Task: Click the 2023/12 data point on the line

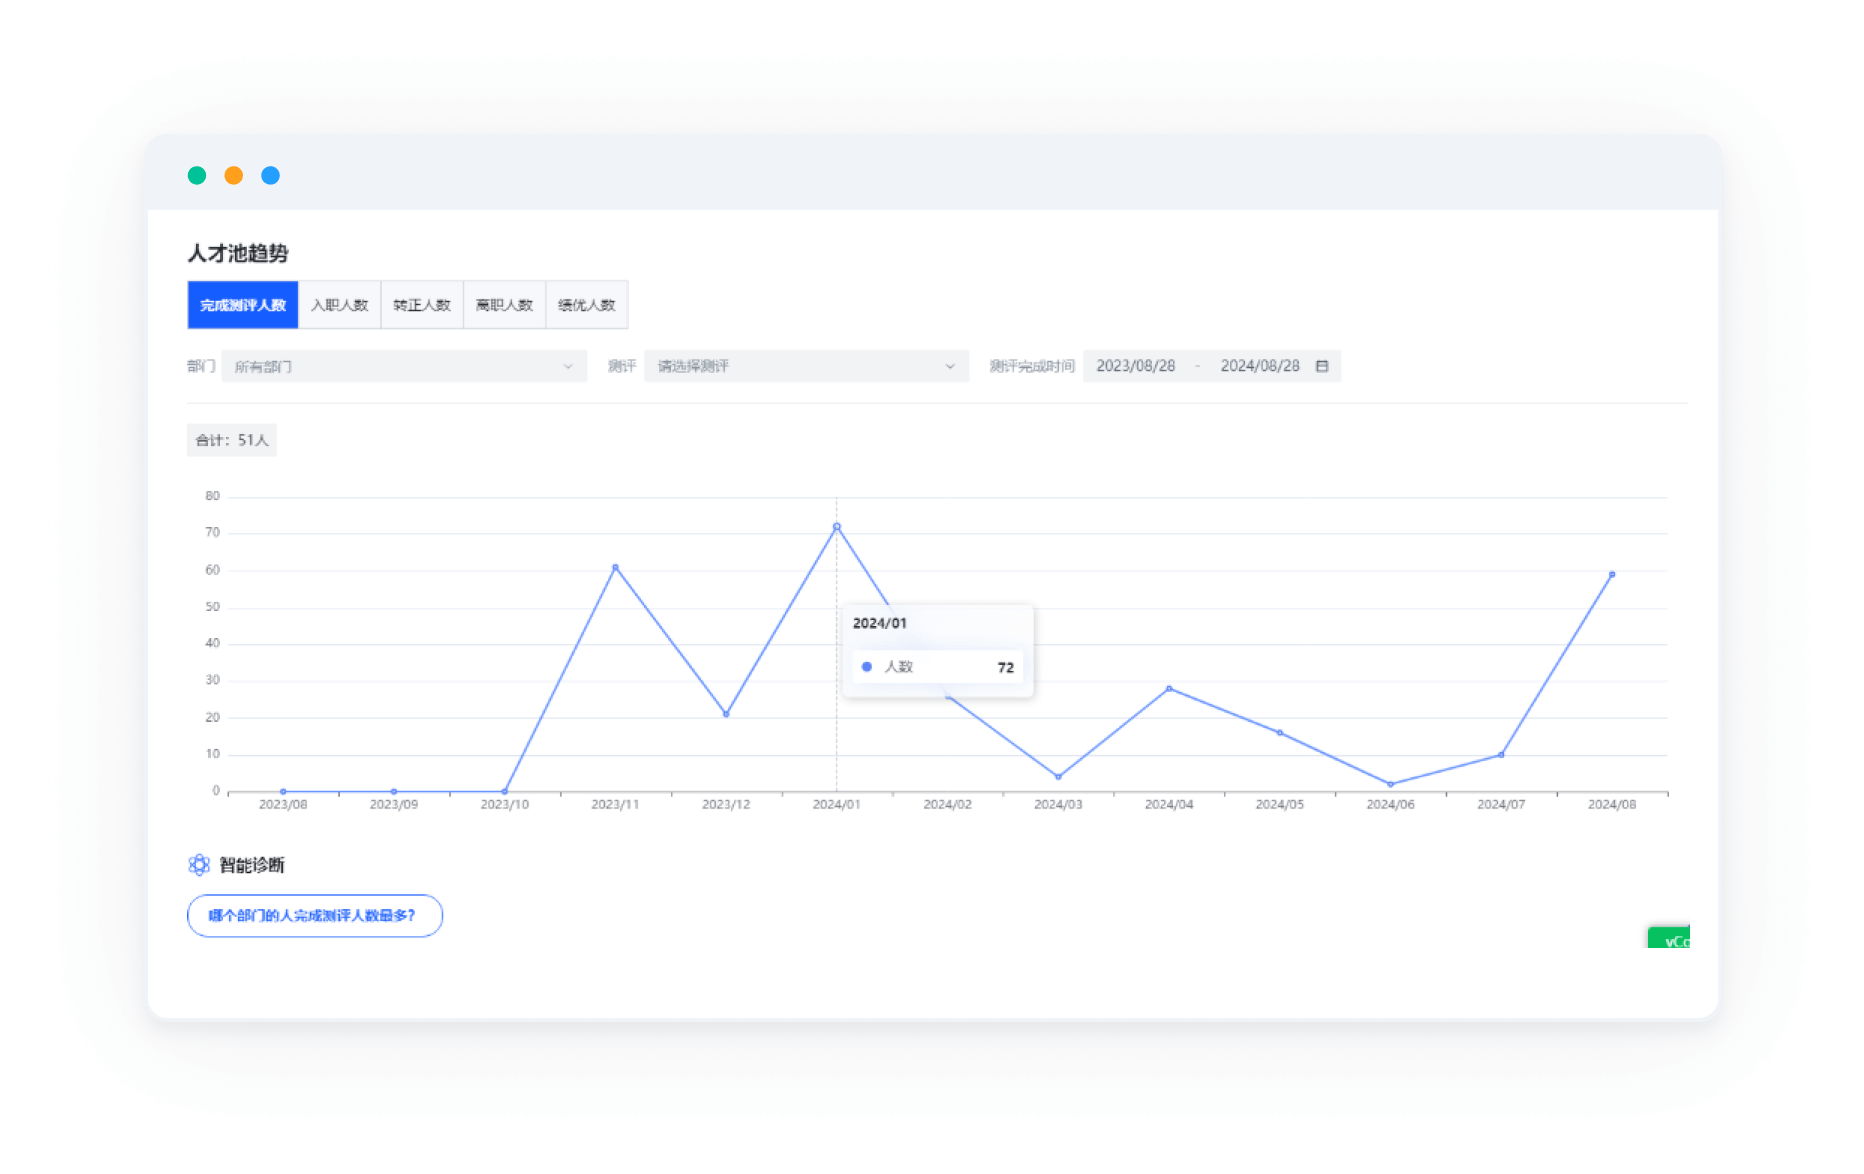Action: coord(726,714)
